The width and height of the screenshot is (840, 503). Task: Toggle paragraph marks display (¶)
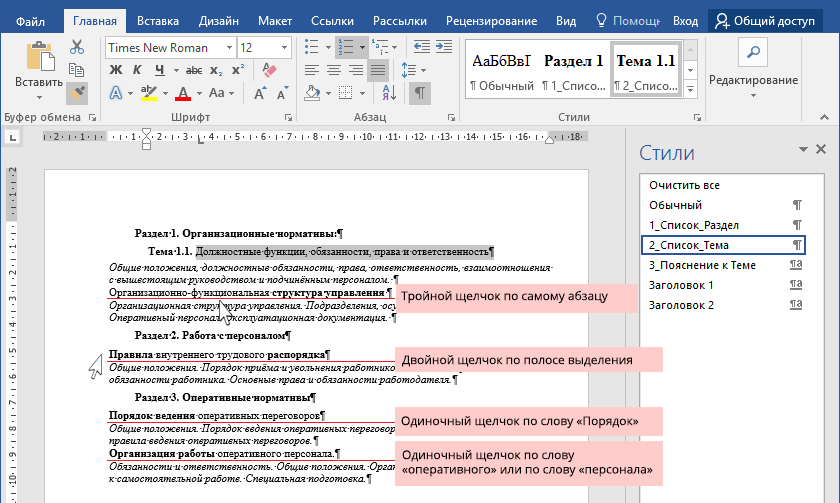tap(420, 93)
